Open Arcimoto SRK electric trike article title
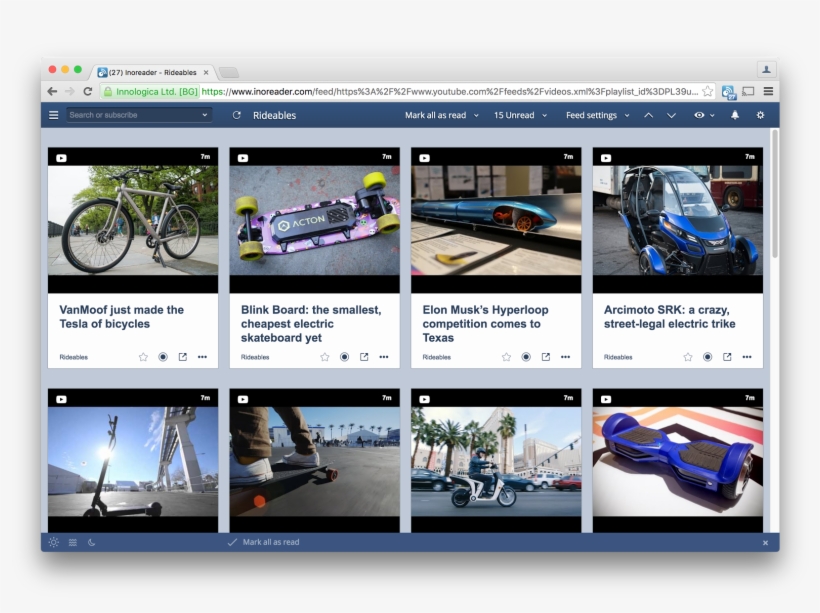The height and width of the screenshot is (613, 820). [669, 316]
